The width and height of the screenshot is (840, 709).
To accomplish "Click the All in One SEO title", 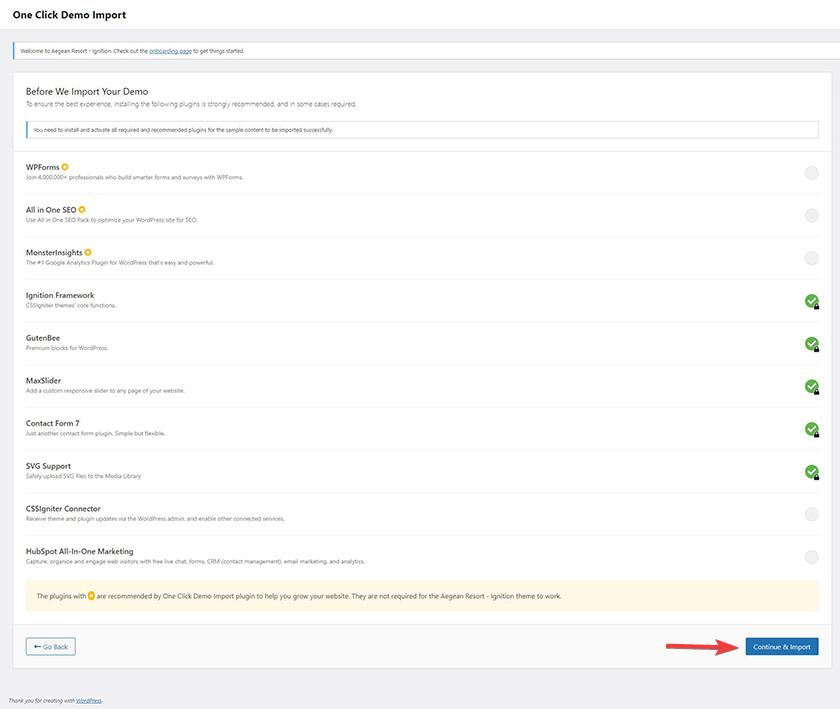I will tap(51, 210).
